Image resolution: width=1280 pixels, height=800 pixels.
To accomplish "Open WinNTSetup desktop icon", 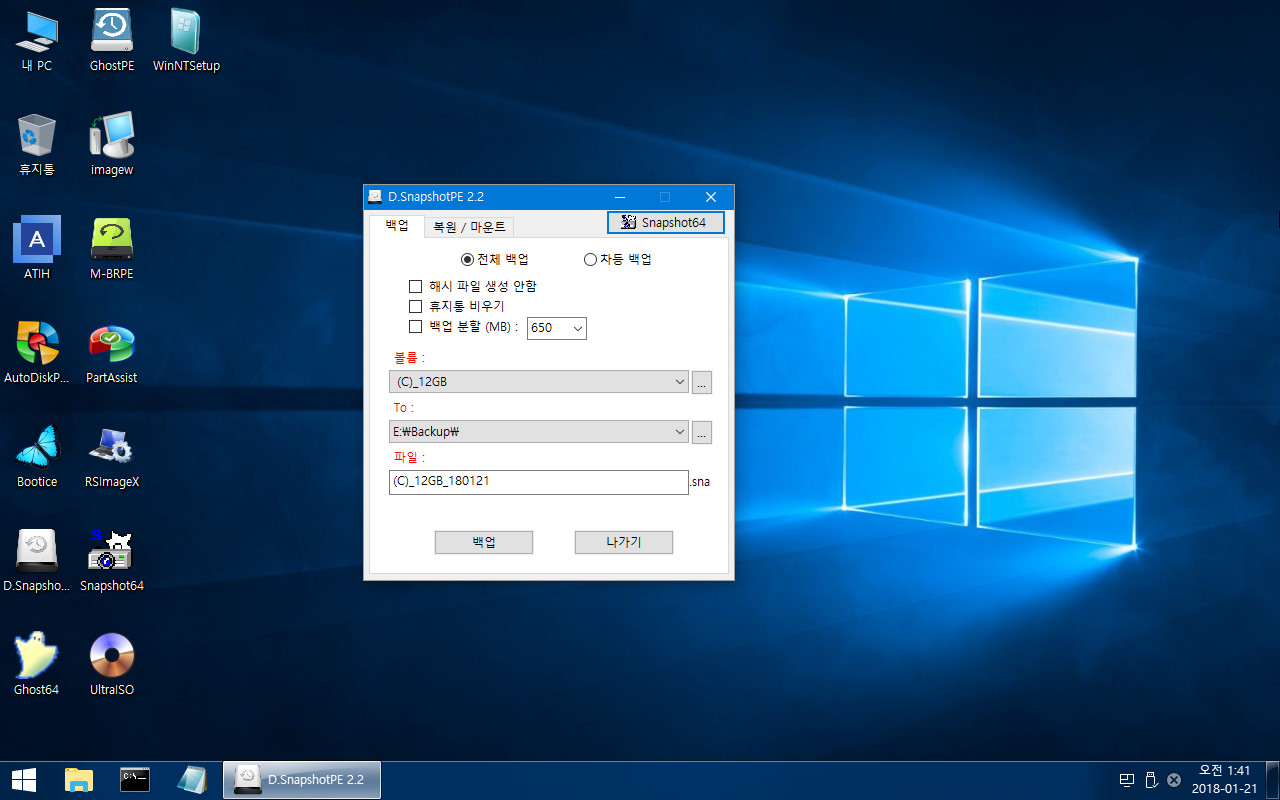I will coord(186,40).
